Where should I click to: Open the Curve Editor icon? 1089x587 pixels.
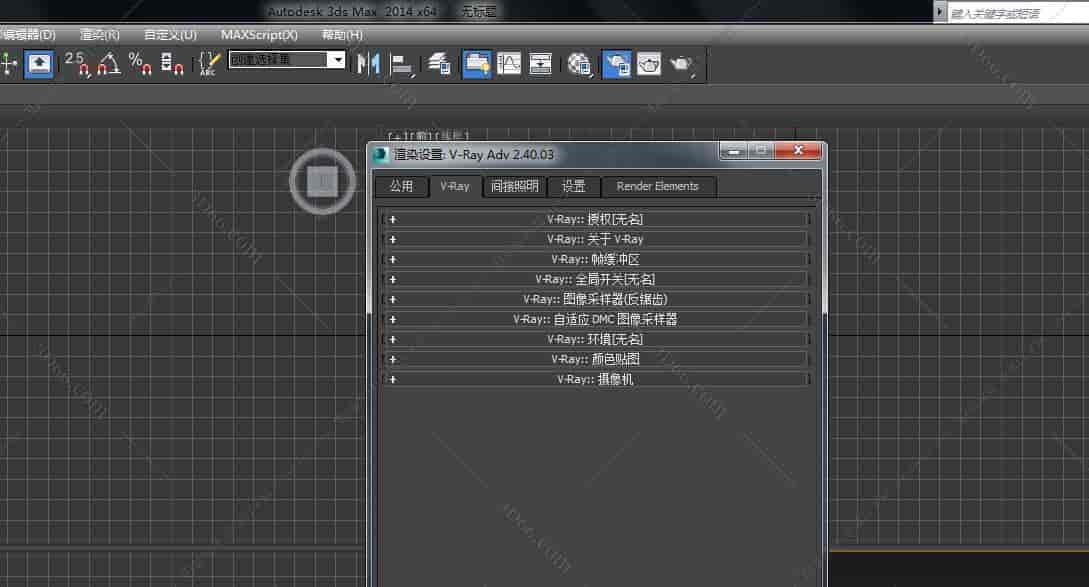click(510, 64)
